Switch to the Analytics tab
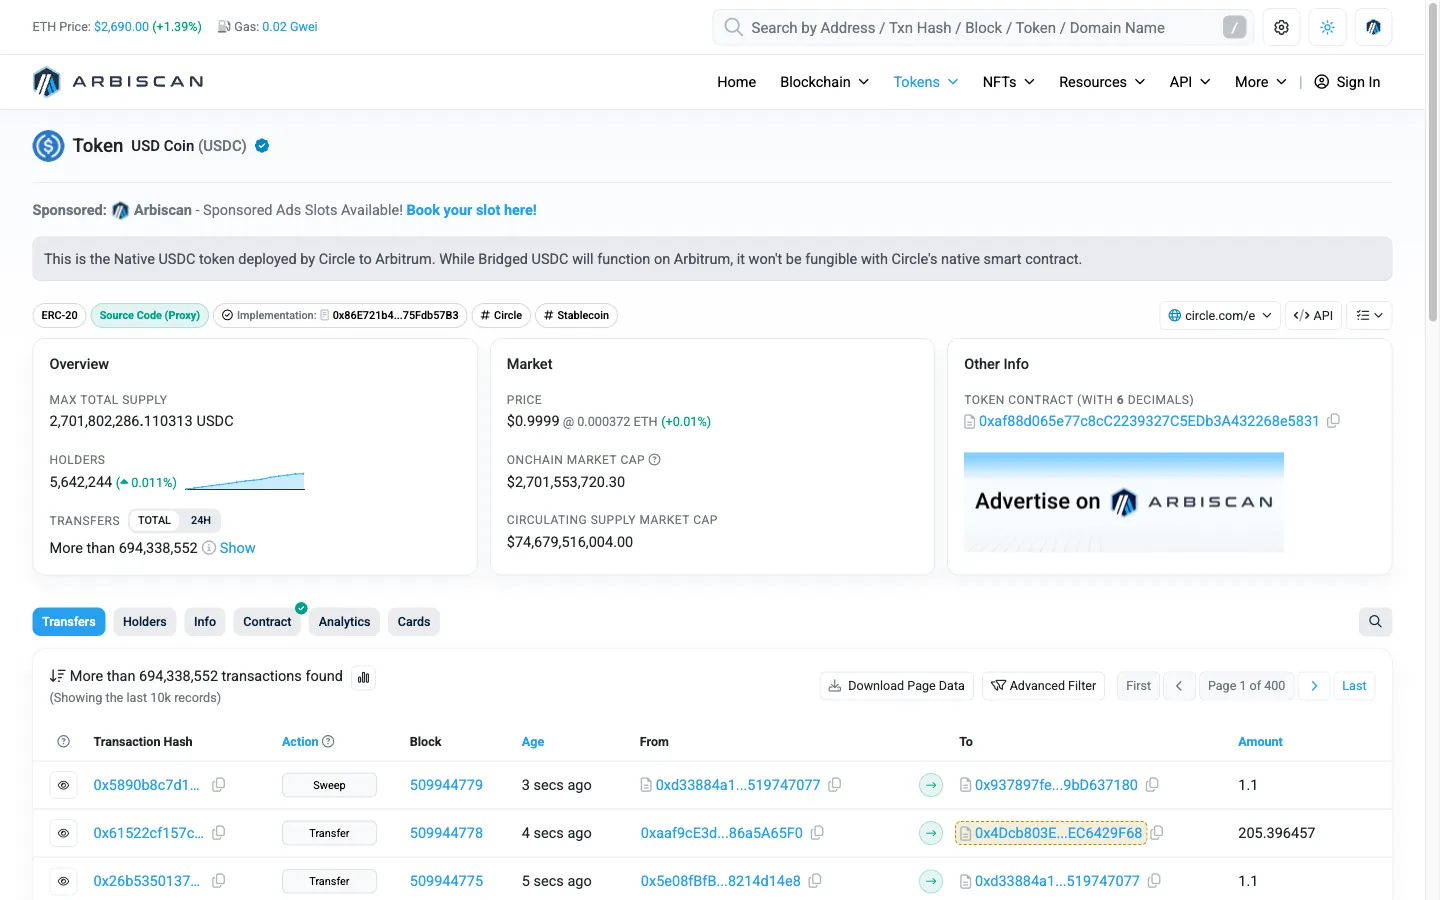The image size is (1440, 900). point(345,622)
